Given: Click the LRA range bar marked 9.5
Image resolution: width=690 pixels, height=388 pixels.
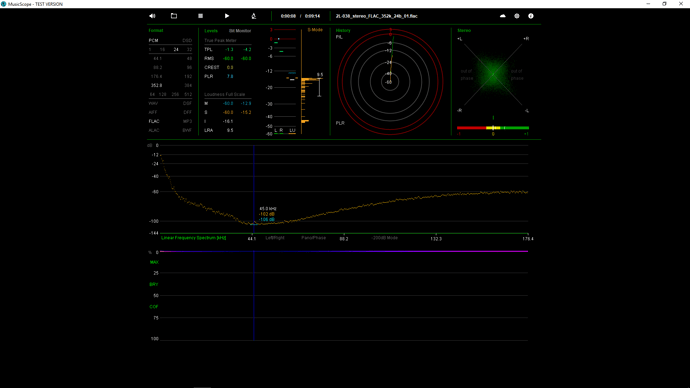Looking at the screenshot, I should (319, 87).
